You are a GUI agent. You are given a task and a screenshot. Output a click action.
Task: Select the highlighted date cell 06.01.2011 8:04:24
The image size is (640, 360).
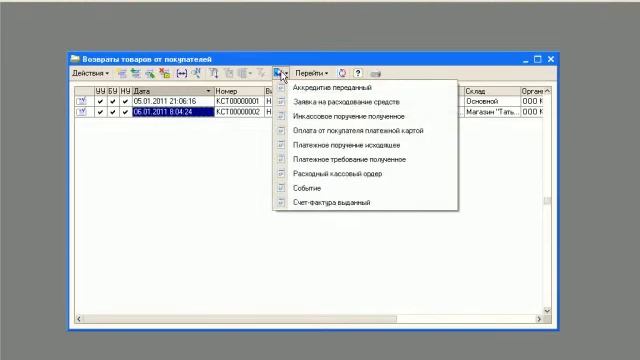[173, 112]
